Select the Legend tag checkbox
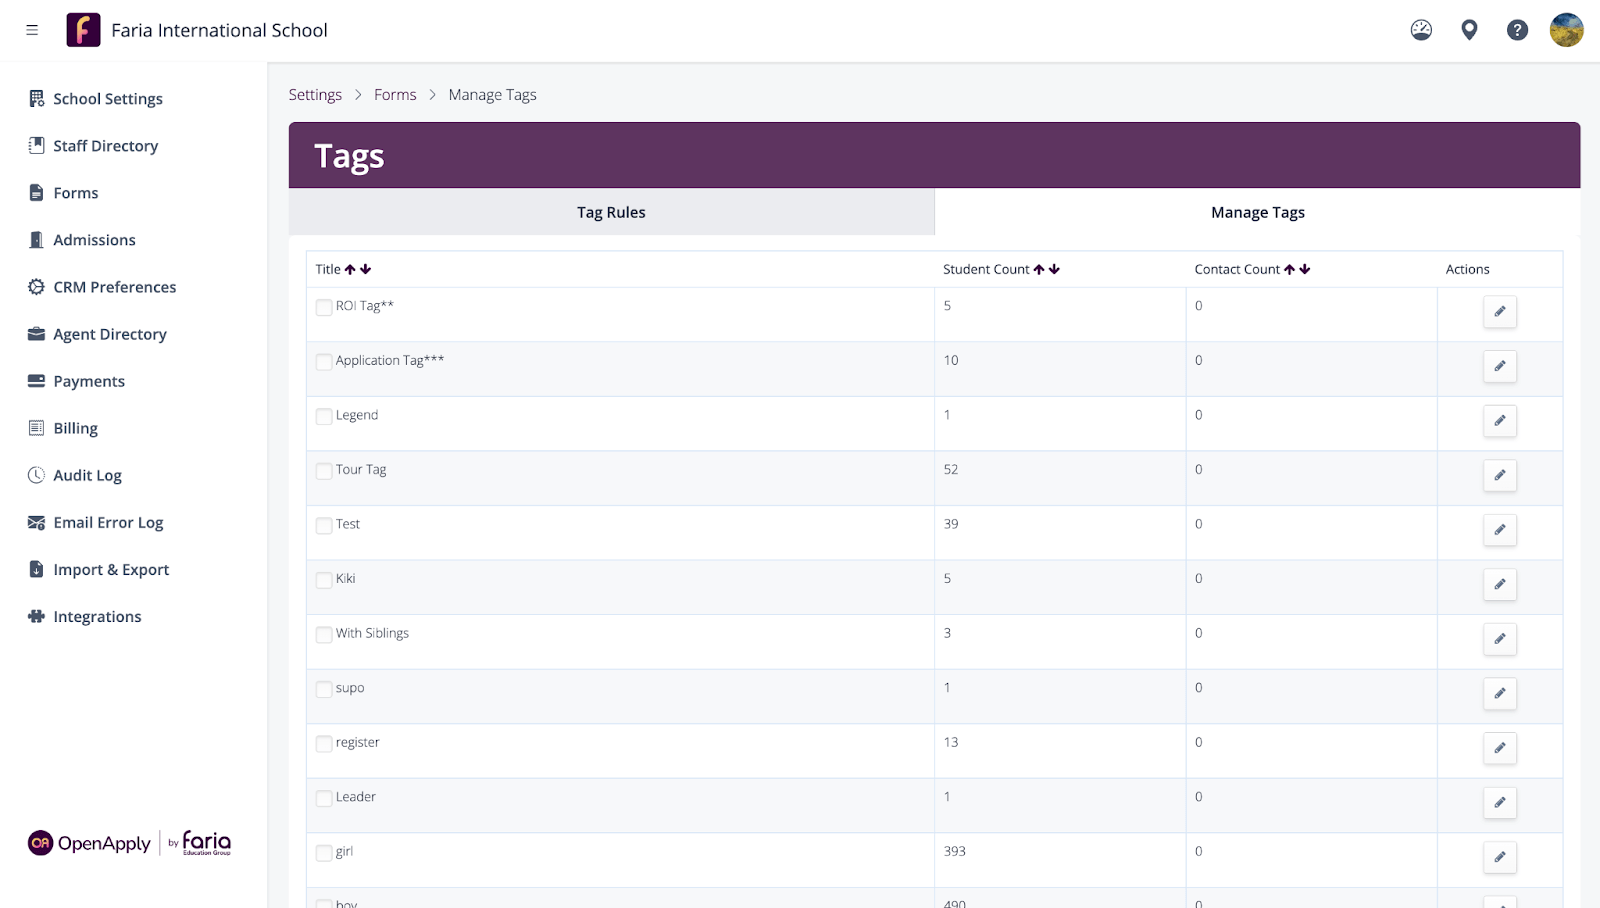 pos(324,417)
